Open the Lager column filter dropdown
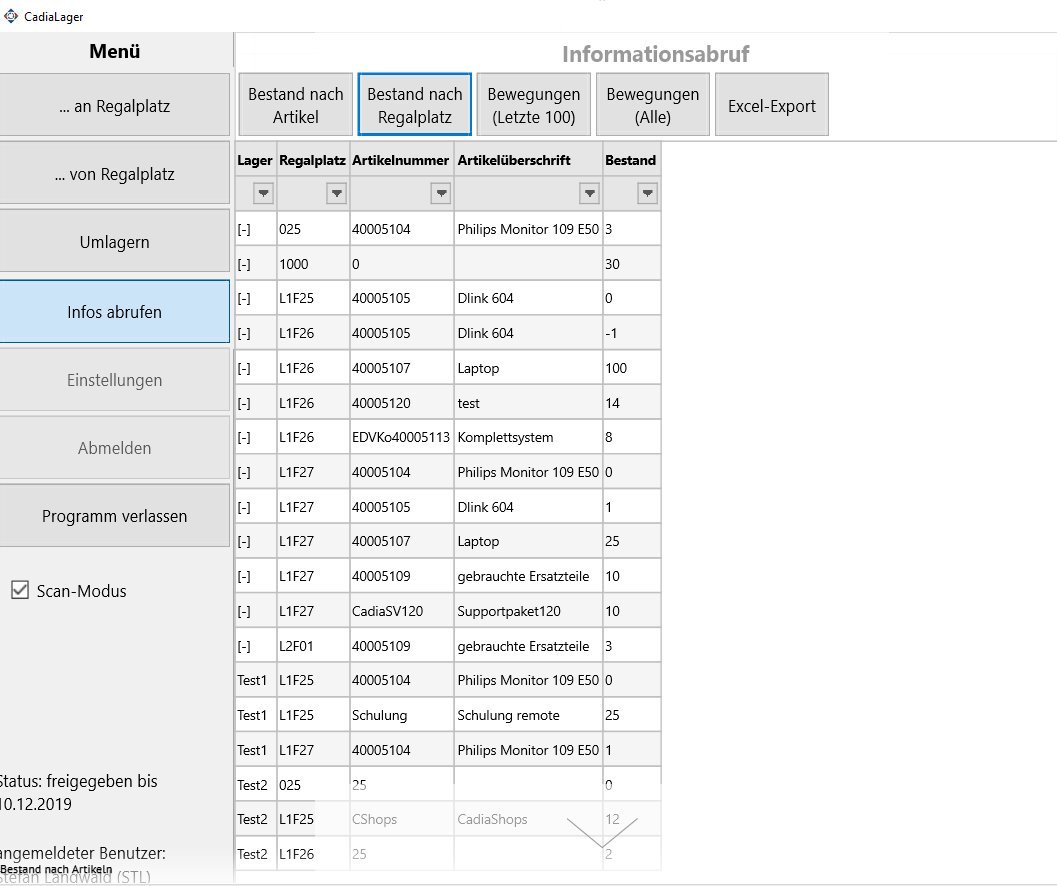 [x=264, y=193]
